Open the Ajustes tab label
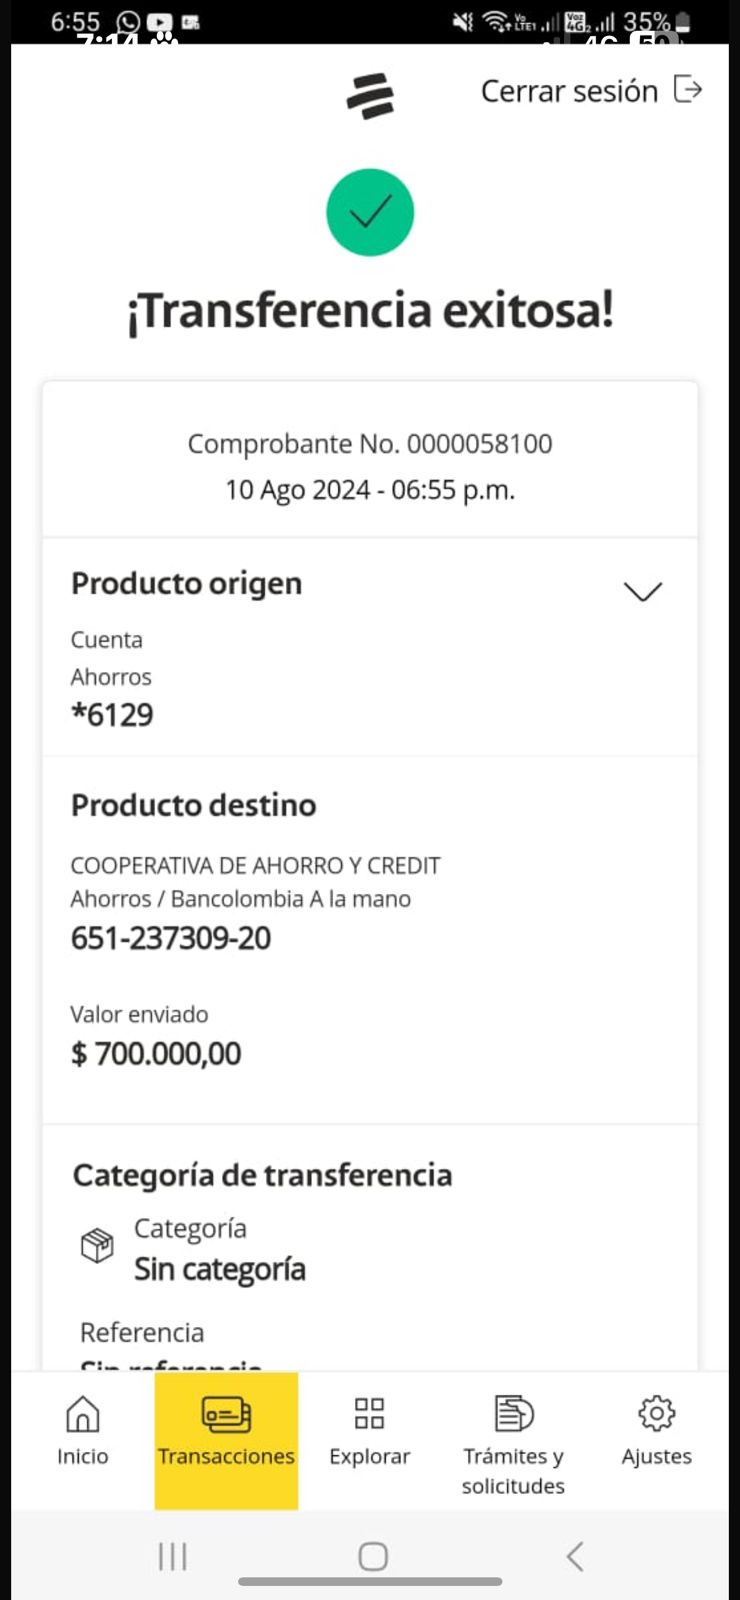Image resolution: width=740 pixels, height=1600 pixels. [656, 1456]
